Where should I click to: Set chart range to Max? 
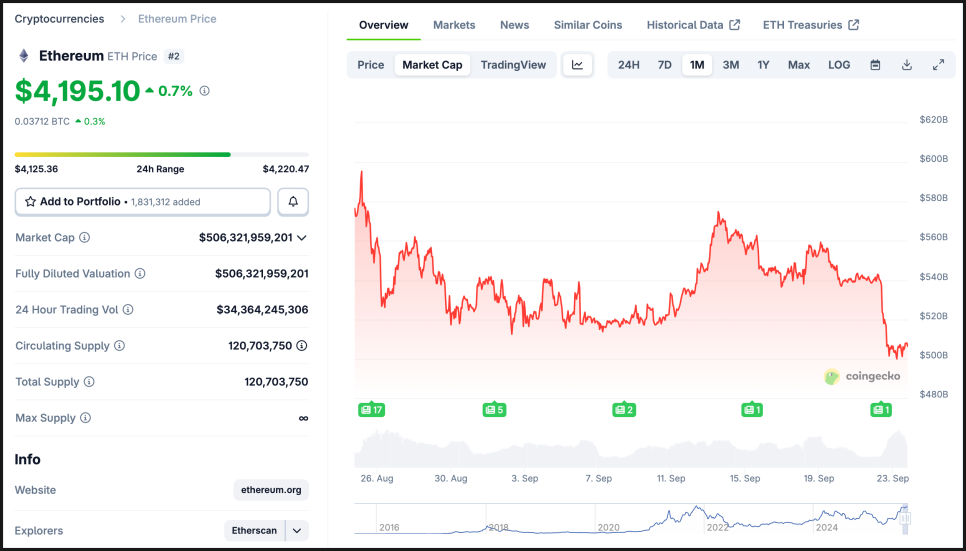coord(798,65)
